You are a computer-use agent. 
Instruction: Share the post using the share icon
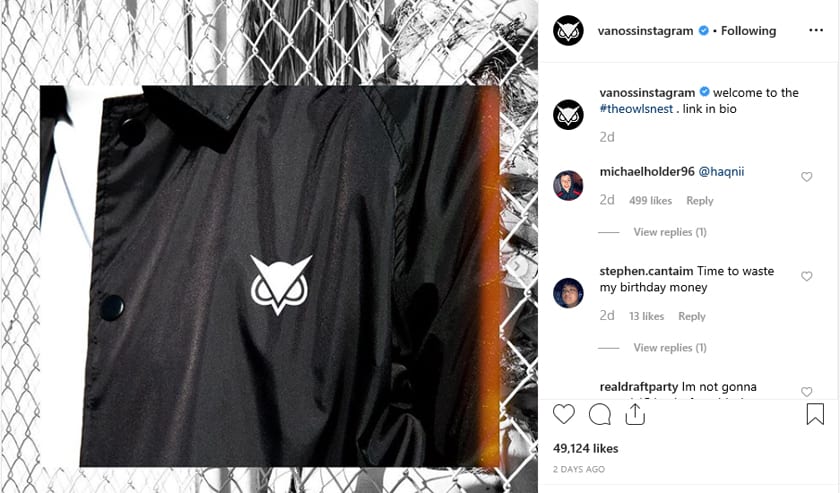(635, 414)
